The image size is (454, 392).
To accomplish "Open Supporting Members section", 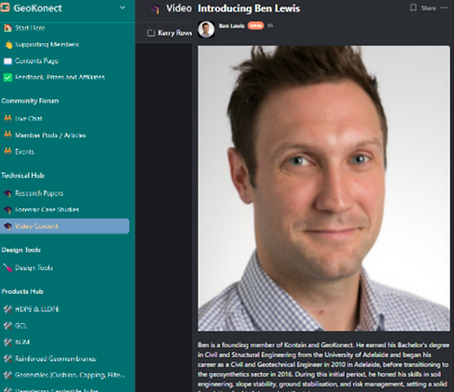I will (x=47, y=44).
